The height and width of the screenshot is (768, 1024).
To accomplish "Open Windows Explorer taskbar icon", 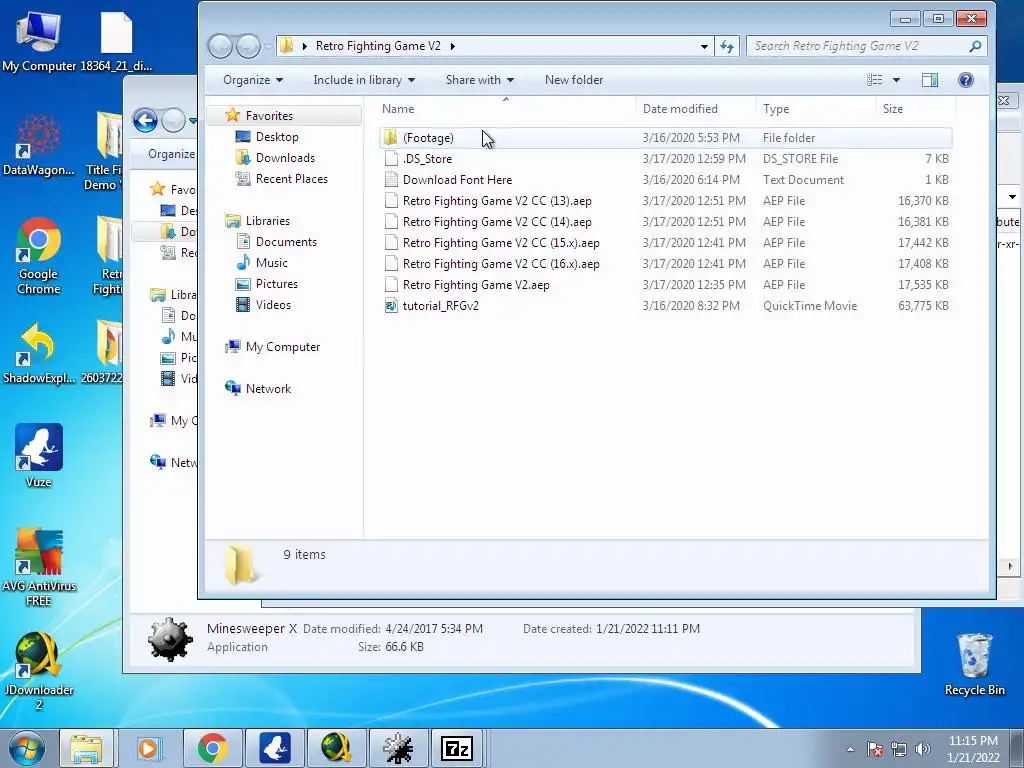I will 86,748.
